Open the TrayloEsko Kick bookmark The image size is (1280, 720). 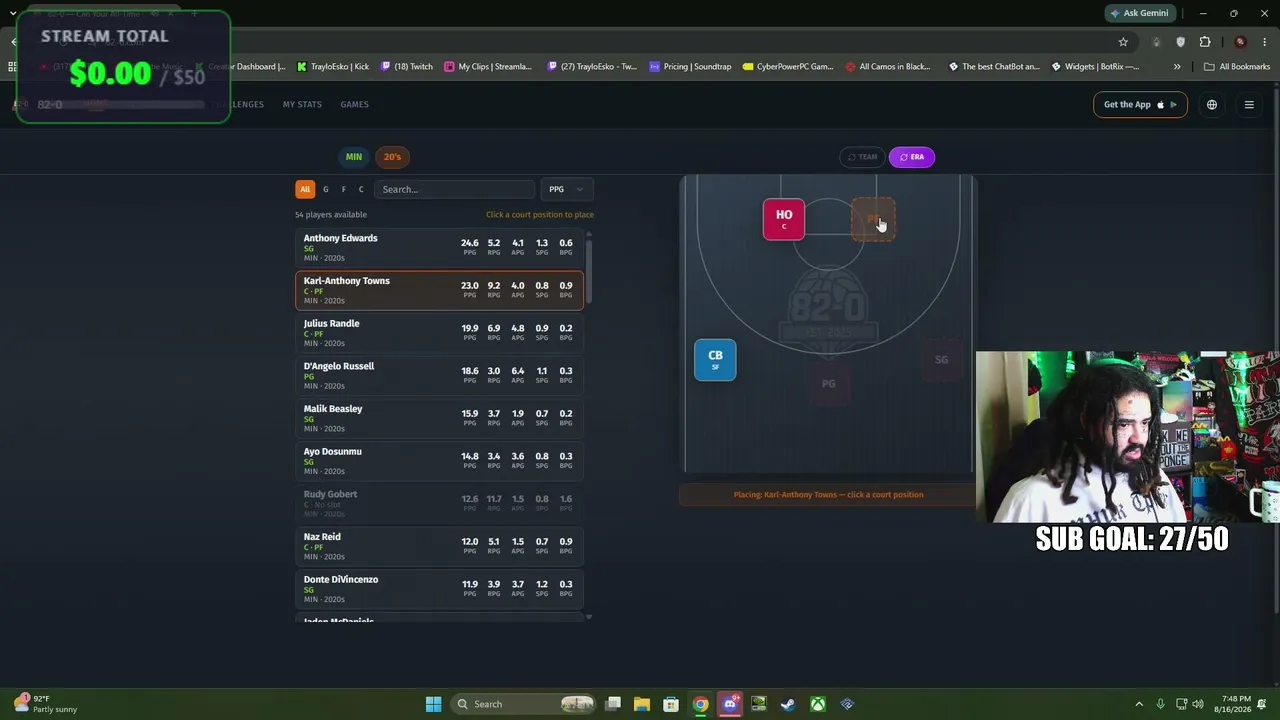(x=333, y=67)
